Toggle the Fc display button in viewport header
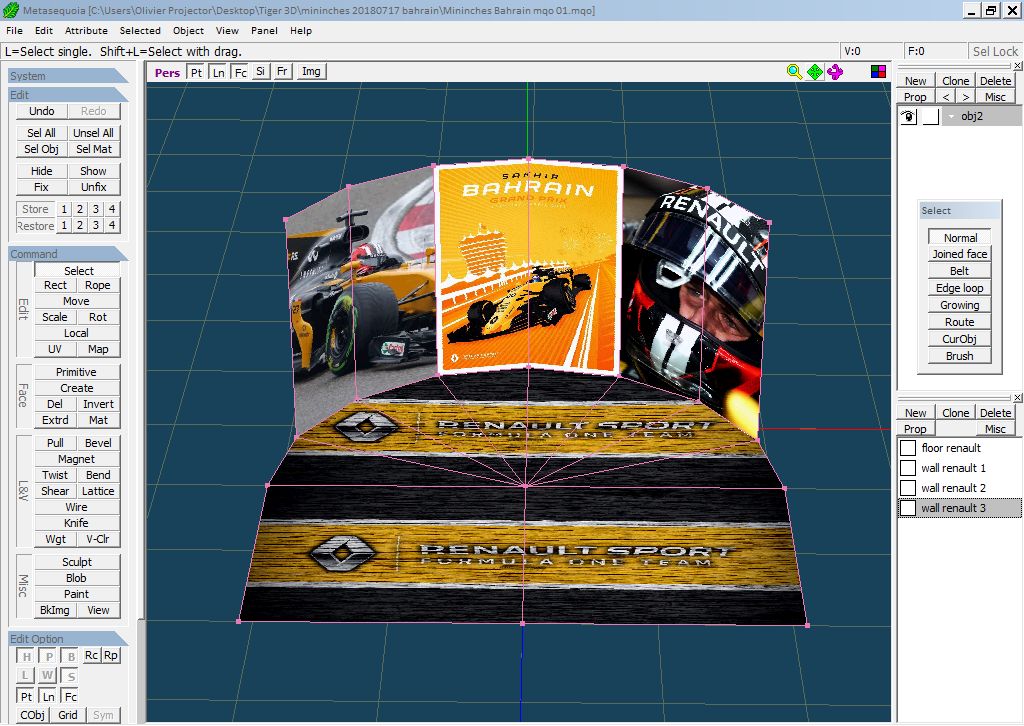The width and height of the screenshot is (1024, 726). (x=240, y=72)
